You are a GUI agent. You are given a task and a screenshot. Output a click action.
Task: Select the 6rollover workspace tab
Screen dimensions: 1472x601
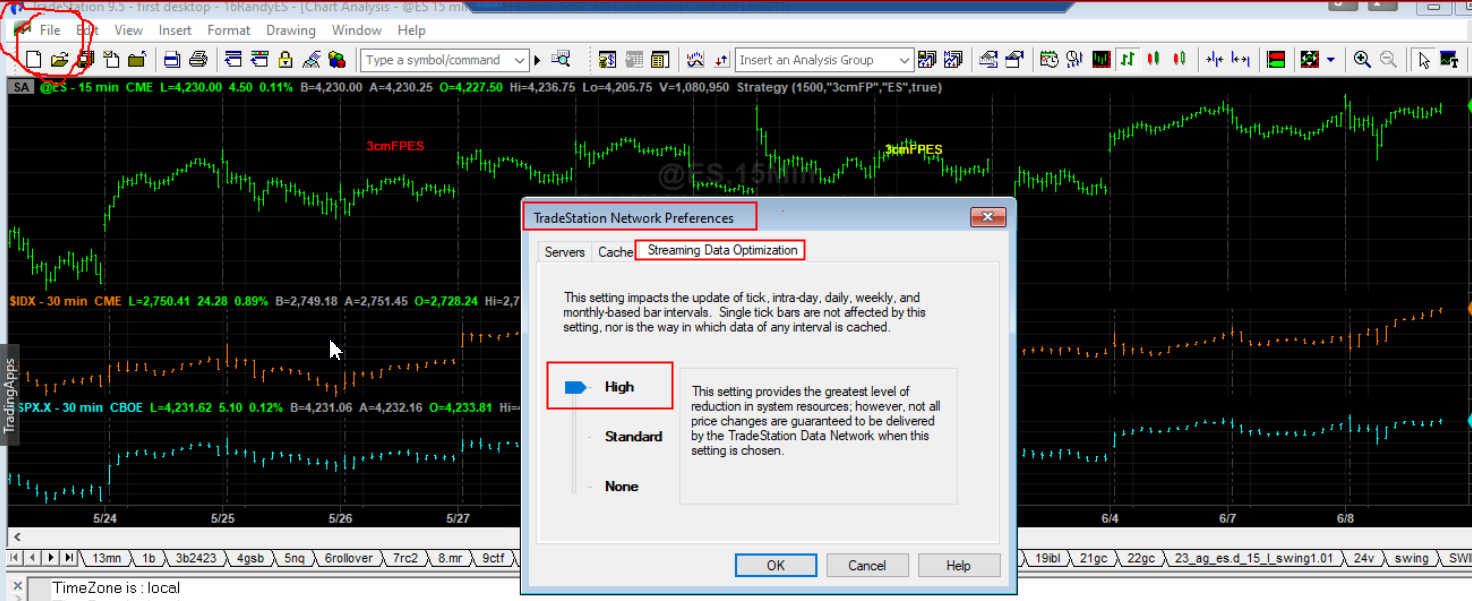(347, 558)
